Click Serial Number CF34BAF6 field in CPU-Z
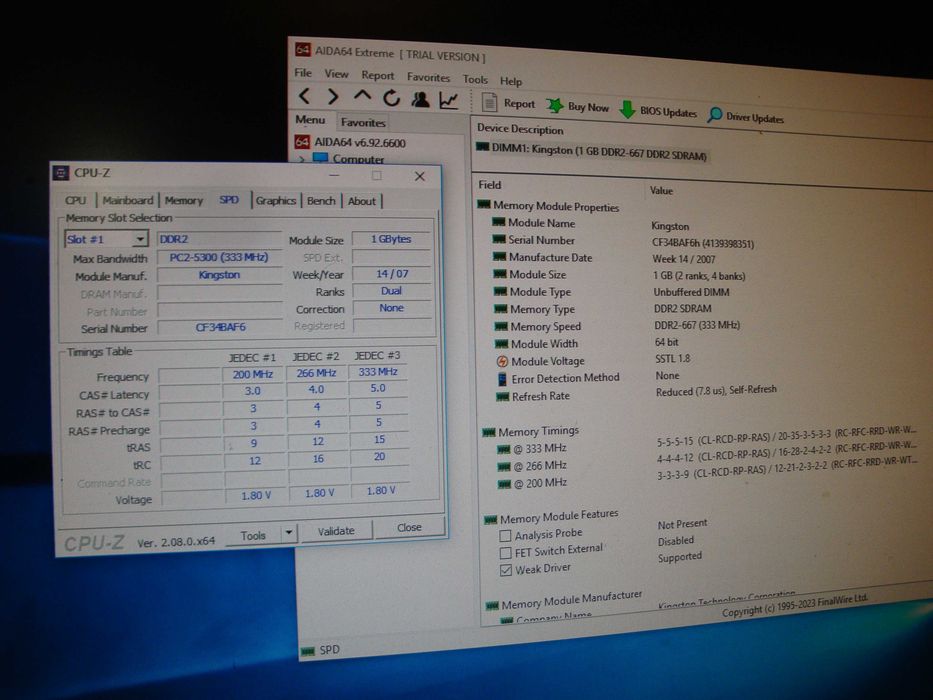The image size is (933, 700). coord(220,327)
